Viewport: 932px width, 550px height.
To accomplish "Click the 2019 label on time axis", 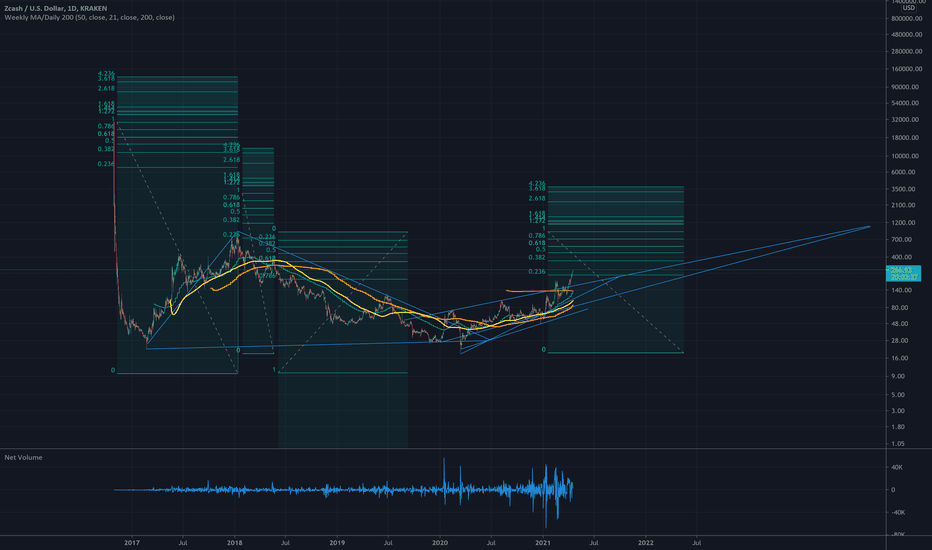I will pos(337,543).
